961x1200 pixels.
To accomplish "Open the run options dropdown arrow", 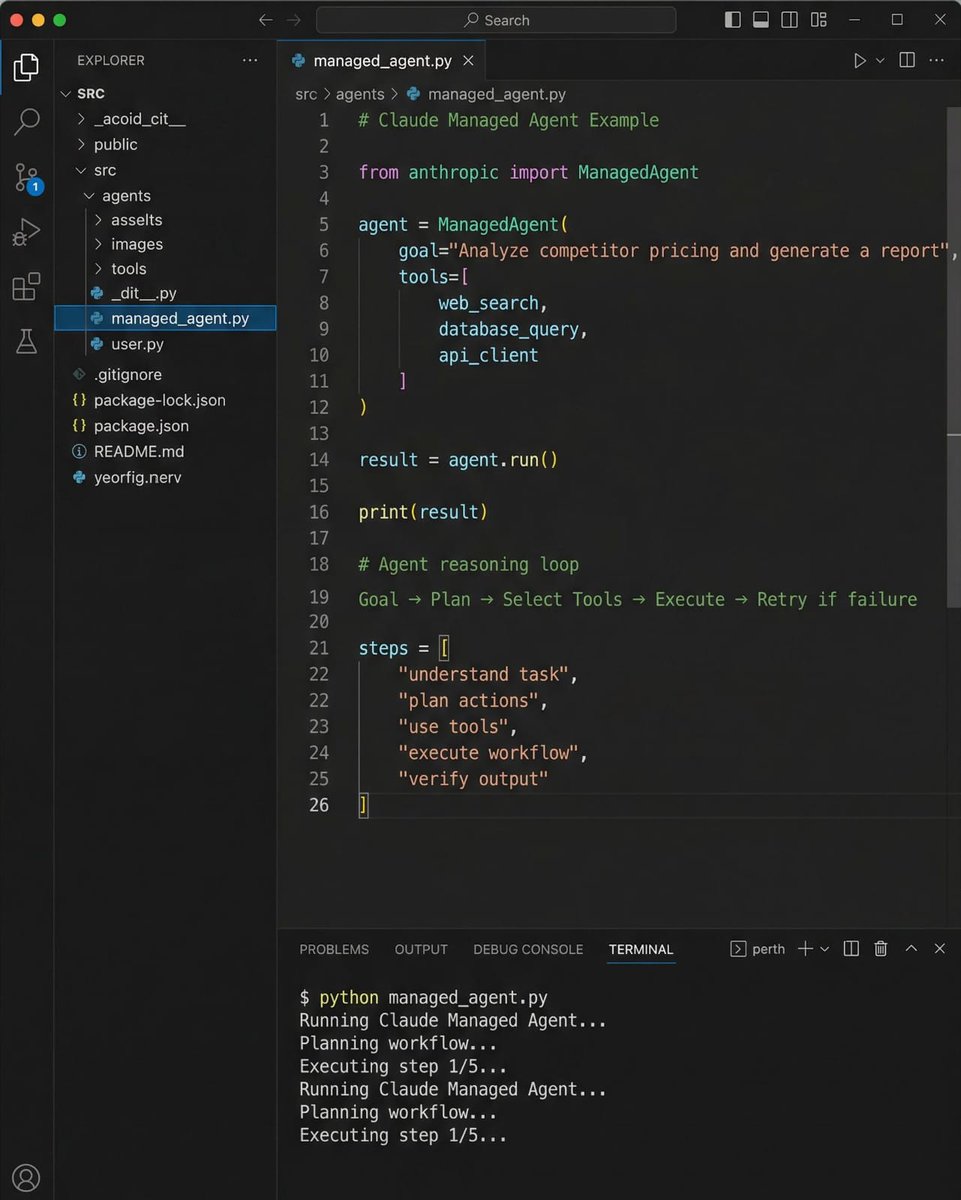I will (880, 61).
